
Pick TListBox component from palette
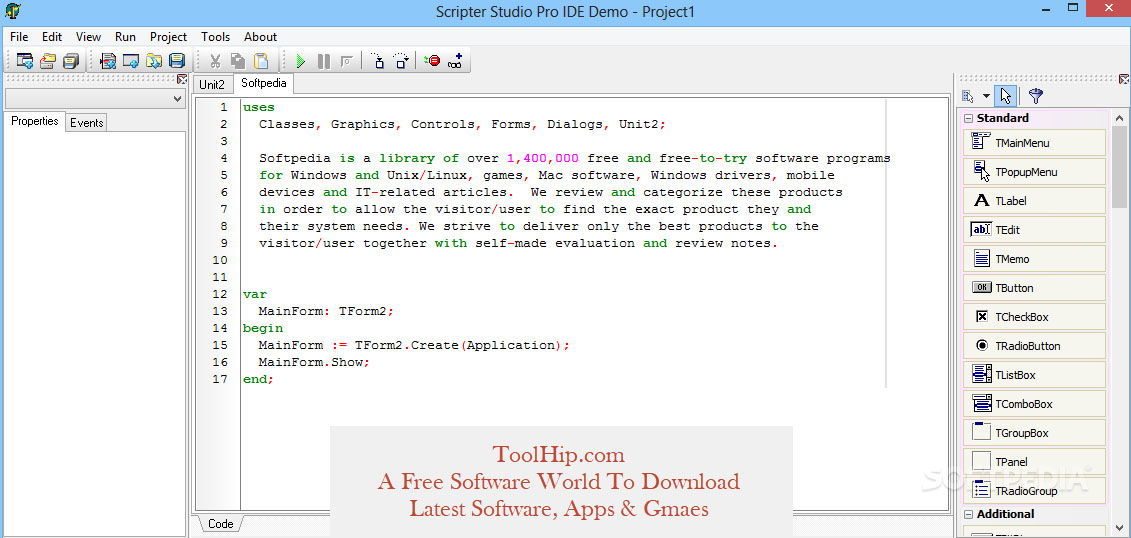[1034, 374]
